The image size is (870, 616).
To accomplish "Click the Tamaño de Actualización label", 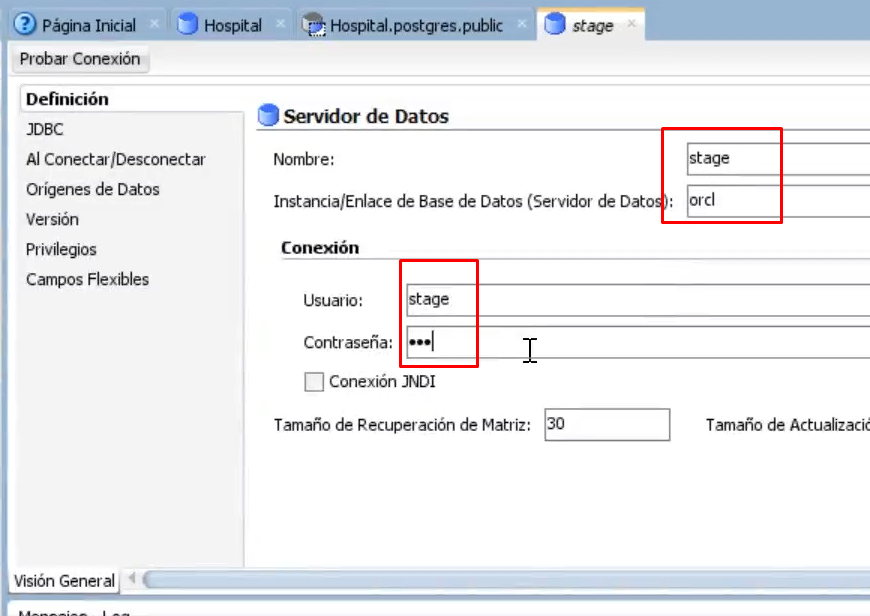I will pyautogui.click(x=788, y=425).
